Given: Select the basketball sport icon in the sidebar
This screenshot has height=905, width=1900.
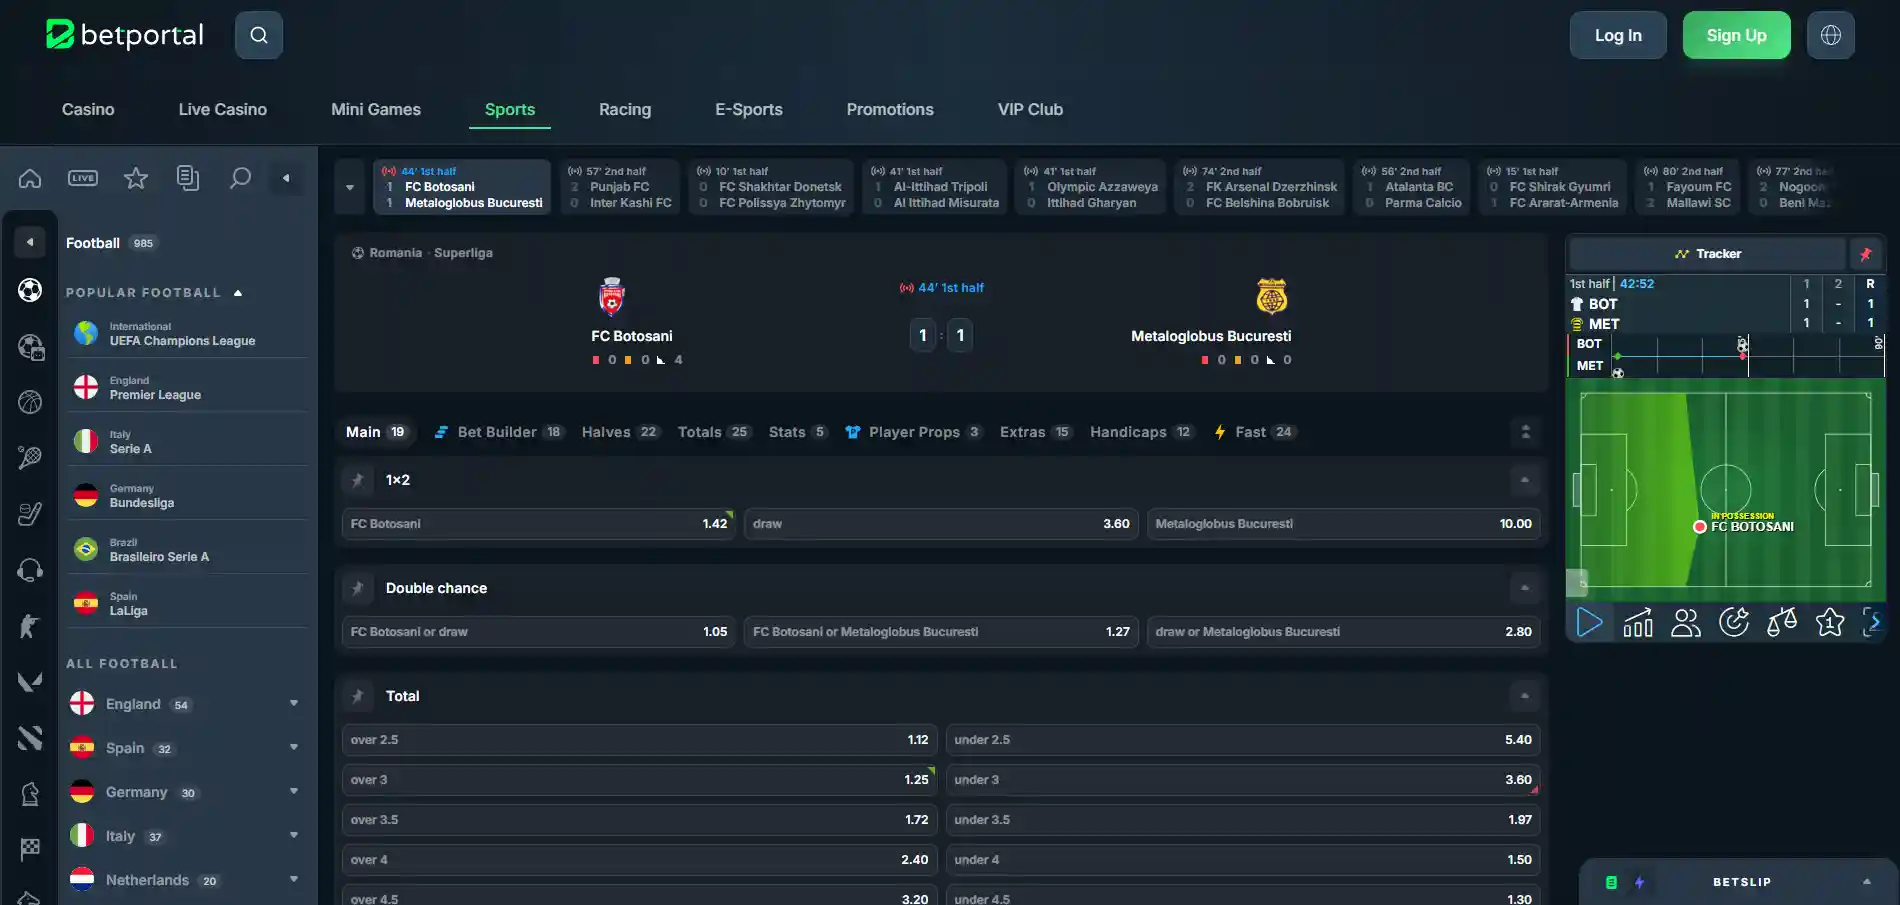Looking at the screenshot, I should coord(30,402).
